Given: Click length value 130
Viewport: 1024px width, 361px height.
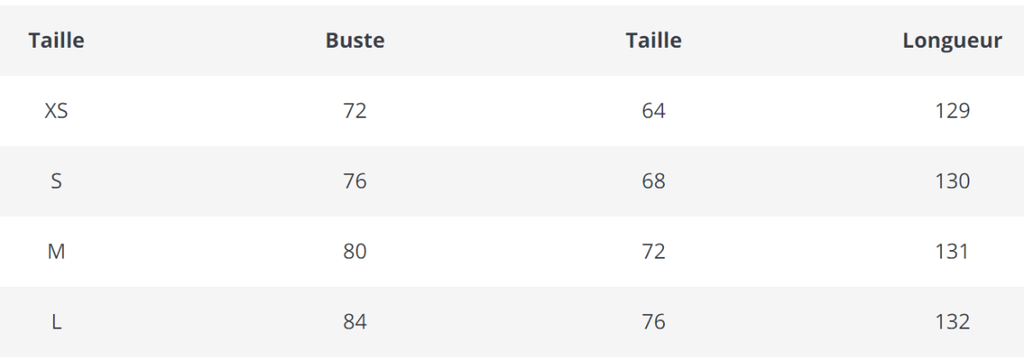Looking at the screenshot, I should click(x=952, y=181).
